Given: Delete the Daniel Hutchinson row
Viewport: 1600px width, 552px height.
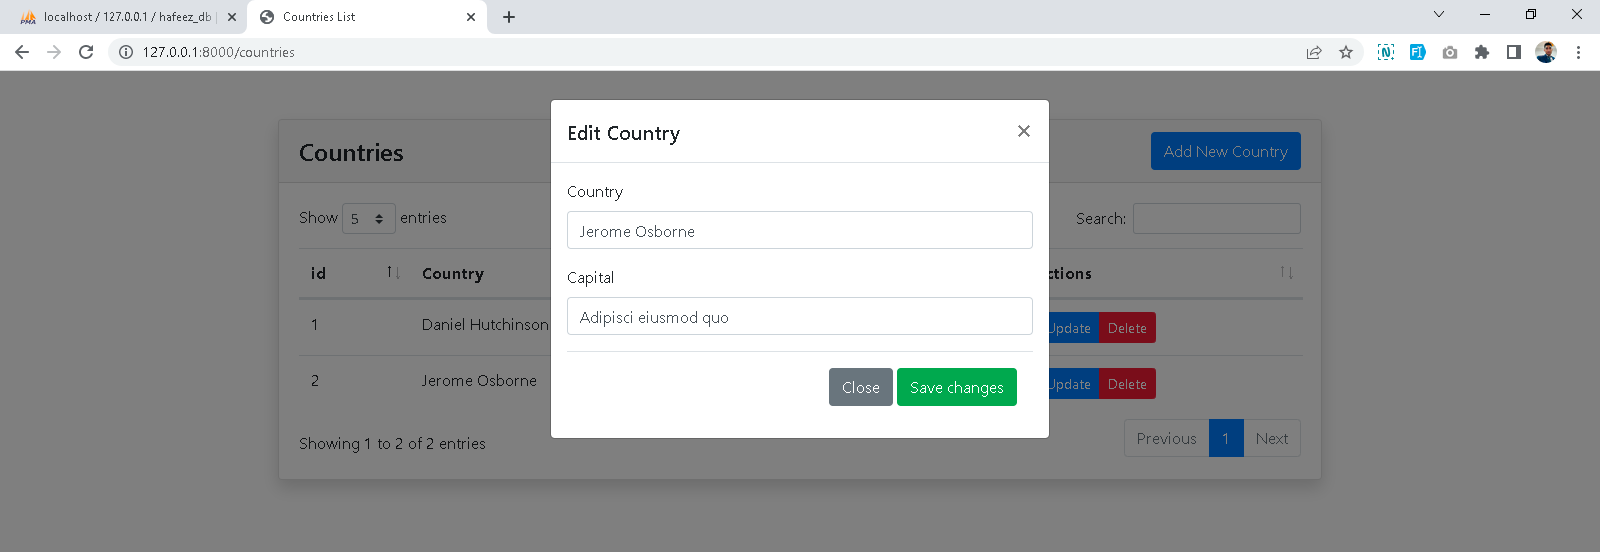Looking at the screenshot, I should coord(1127,328).
